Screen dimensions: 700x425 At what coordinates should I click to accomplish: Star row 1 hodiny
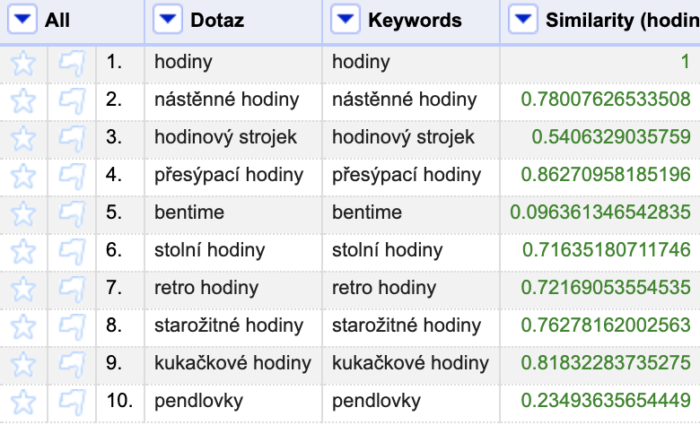tap(23, 62)
